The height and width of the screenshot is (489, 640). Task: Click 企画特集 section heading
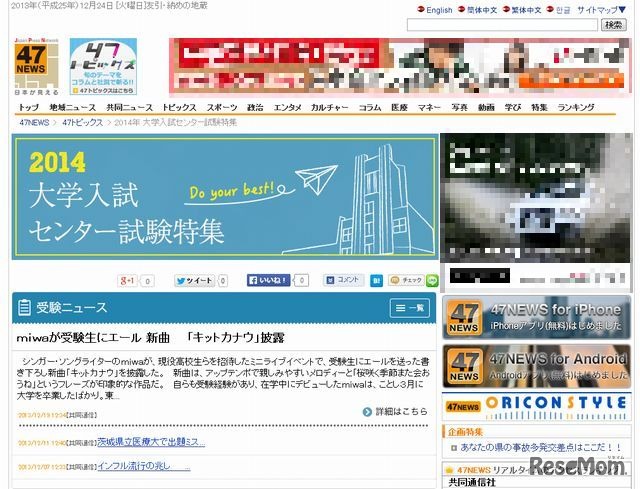pyautogui.click(x=465, y=431)
